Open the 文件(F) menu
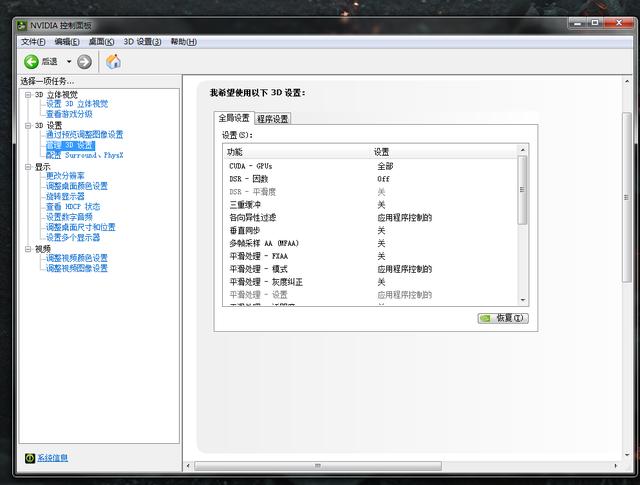The width and height of the screenshot is (640, 485). (33, 42)
